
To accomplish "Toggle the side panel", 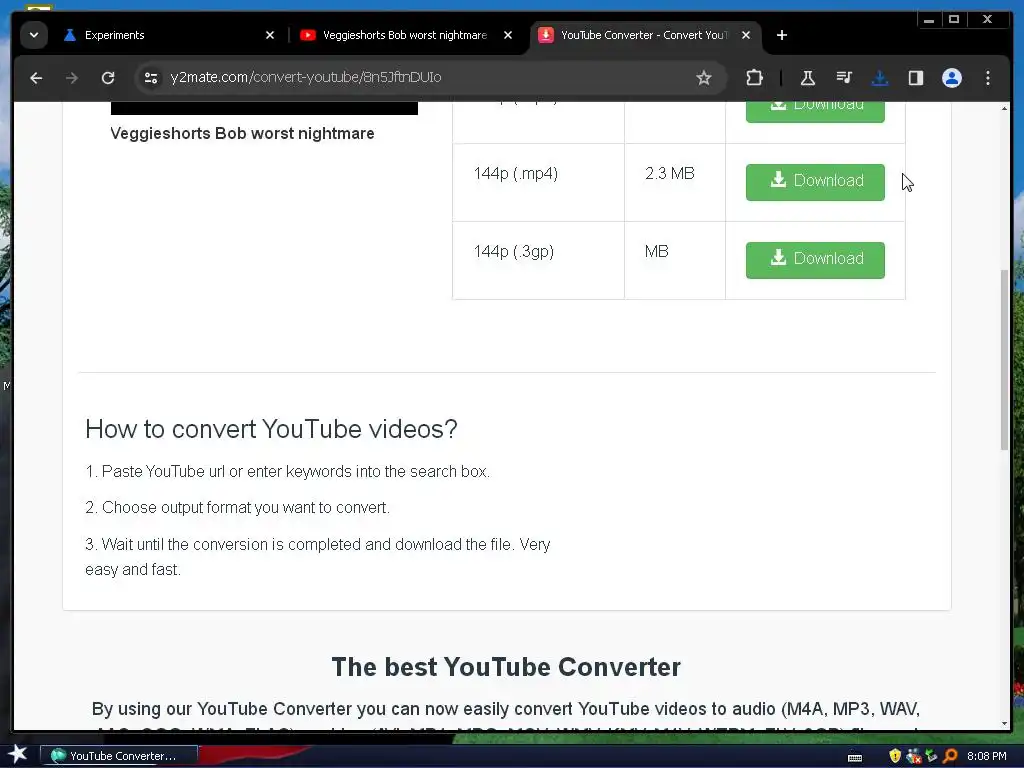I will (916, 78).
